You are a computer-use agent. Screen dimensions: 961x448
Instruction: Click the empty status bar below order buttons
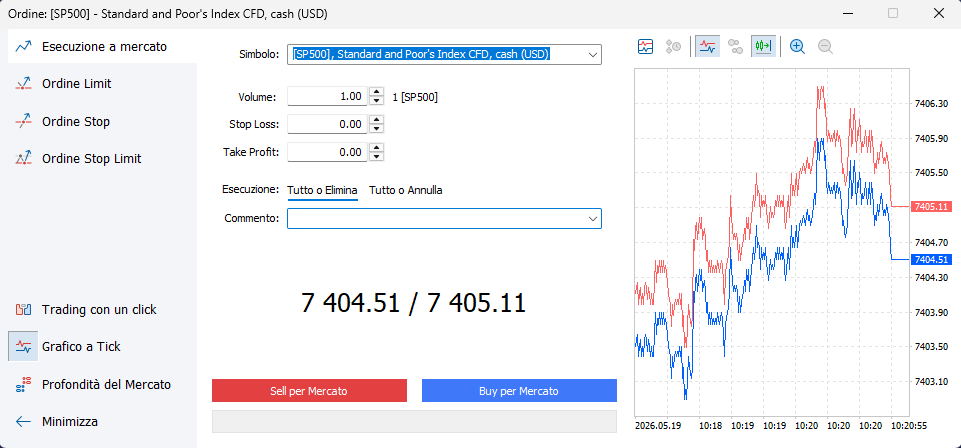tap(414, 422)
